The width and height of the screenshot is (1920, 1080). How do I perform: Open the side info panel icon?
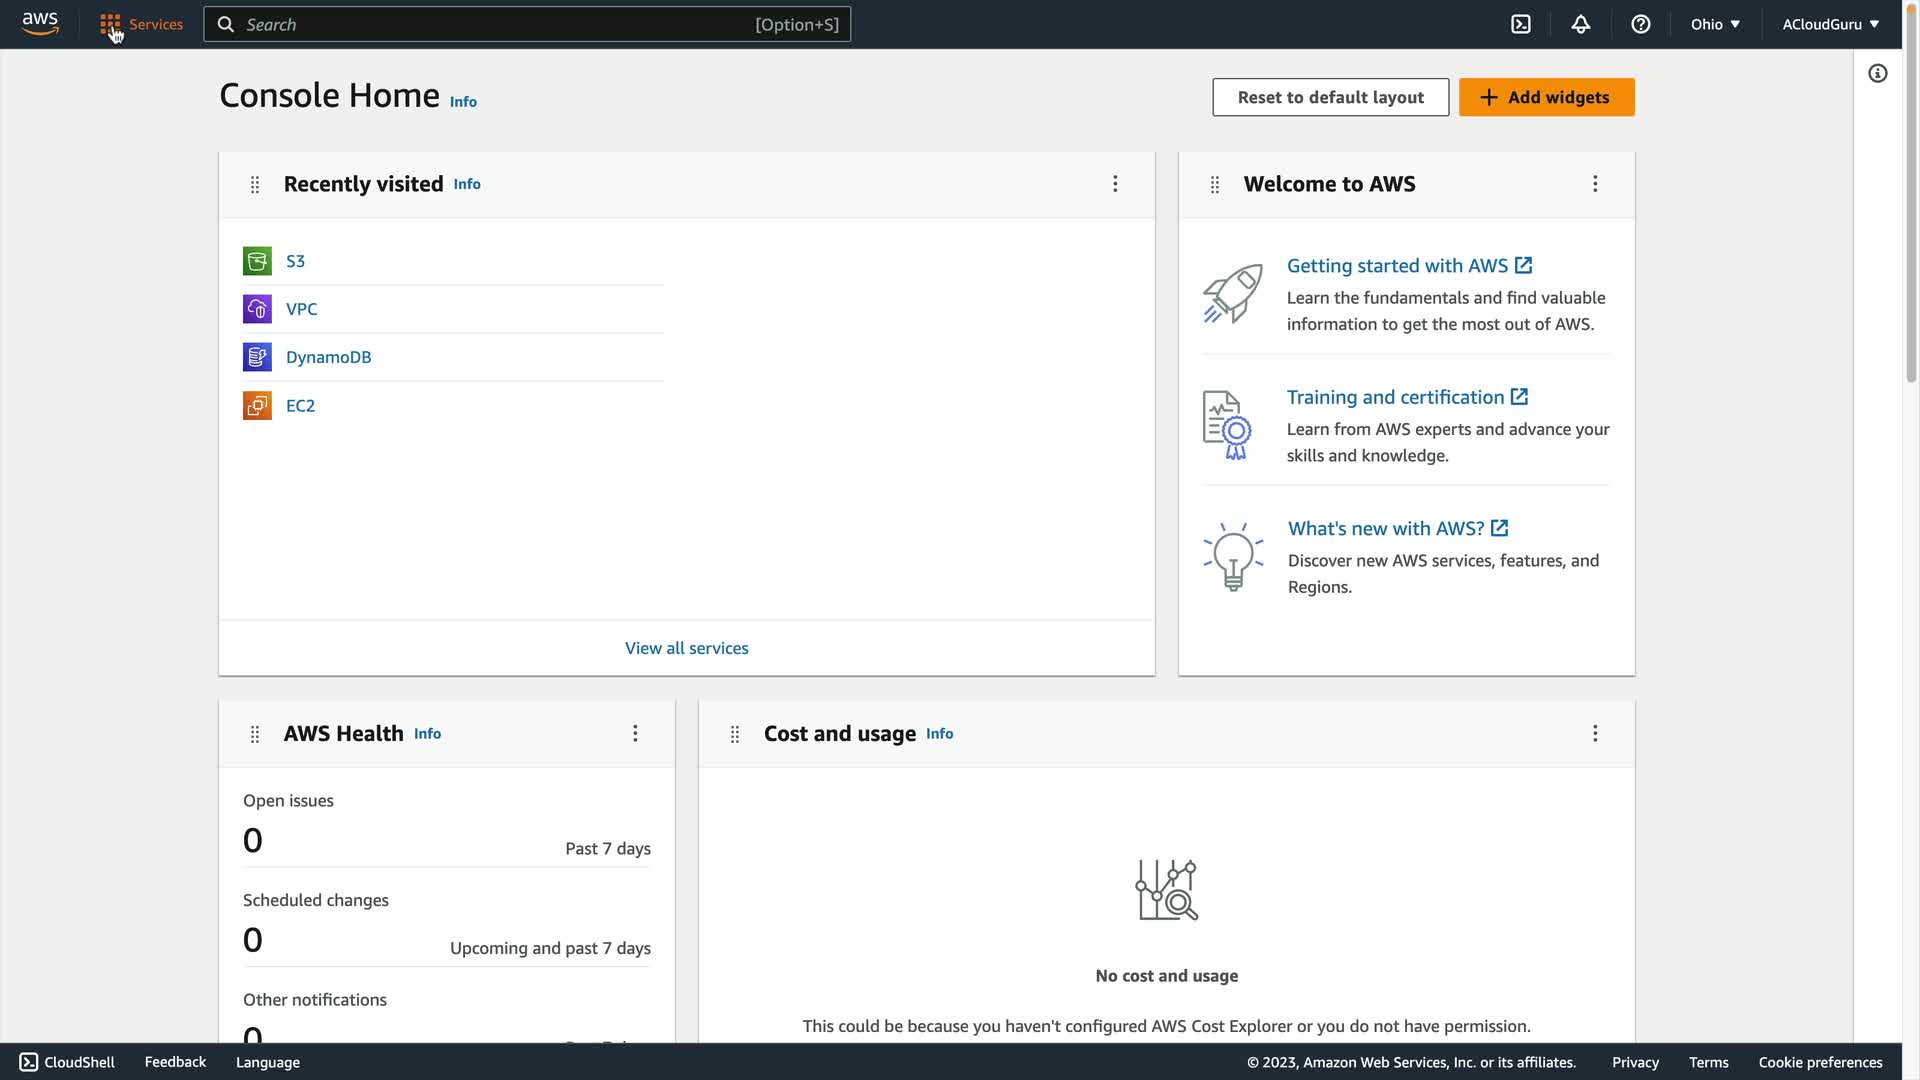pyautogui.click(x=1877, y=73)
